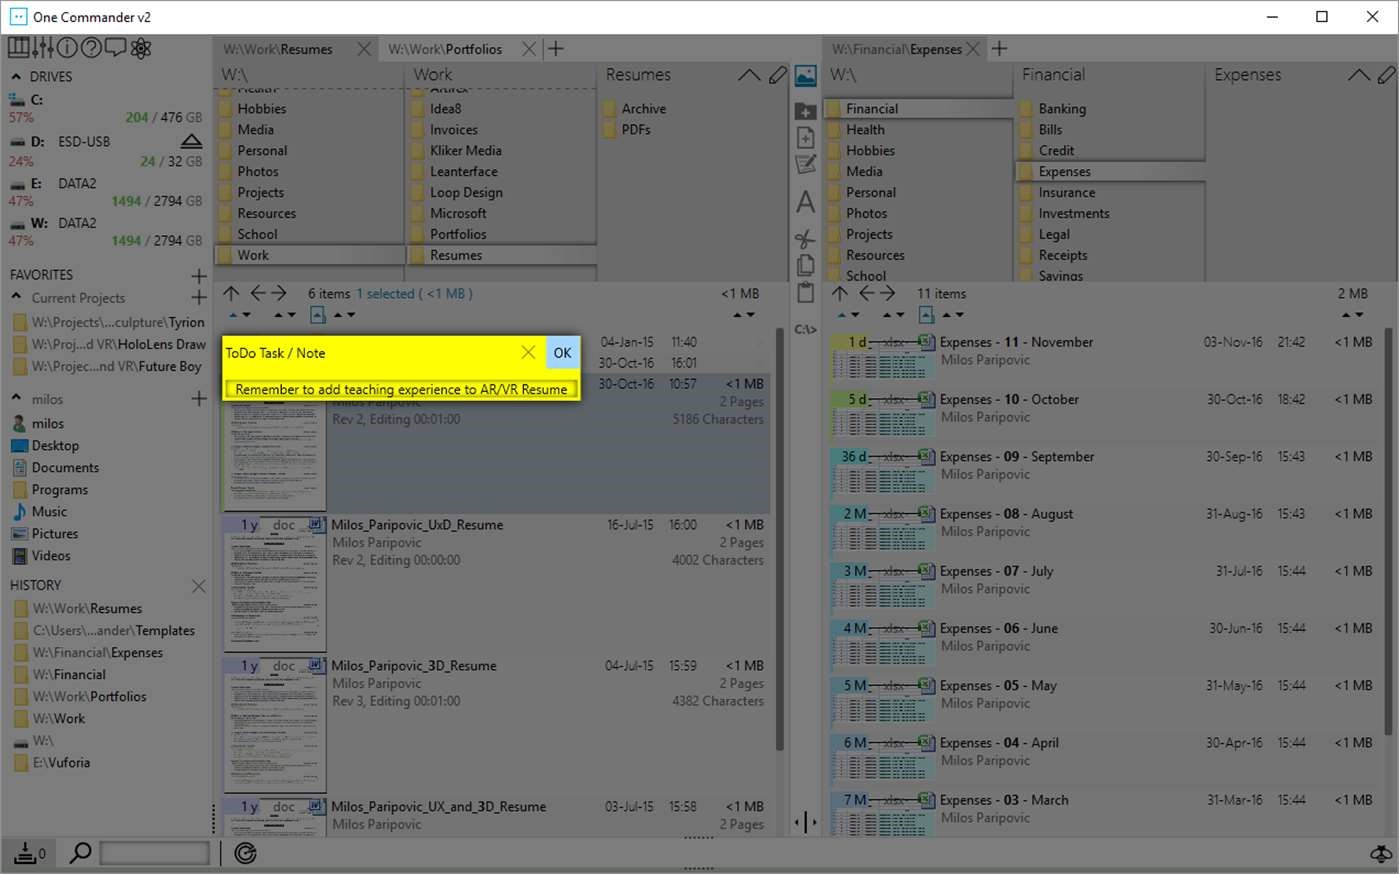The width and height of the screenshot is (1399, 874).
Task: Cancel the ToDo Task note dialog
Action: (528, 352)
